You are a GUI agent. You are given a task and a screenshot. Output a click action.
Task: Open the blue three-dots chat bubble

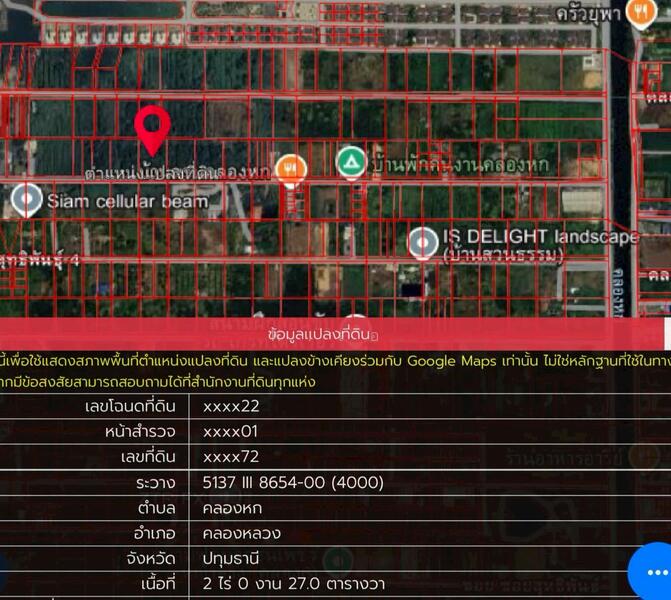click(x=651, y=571)
